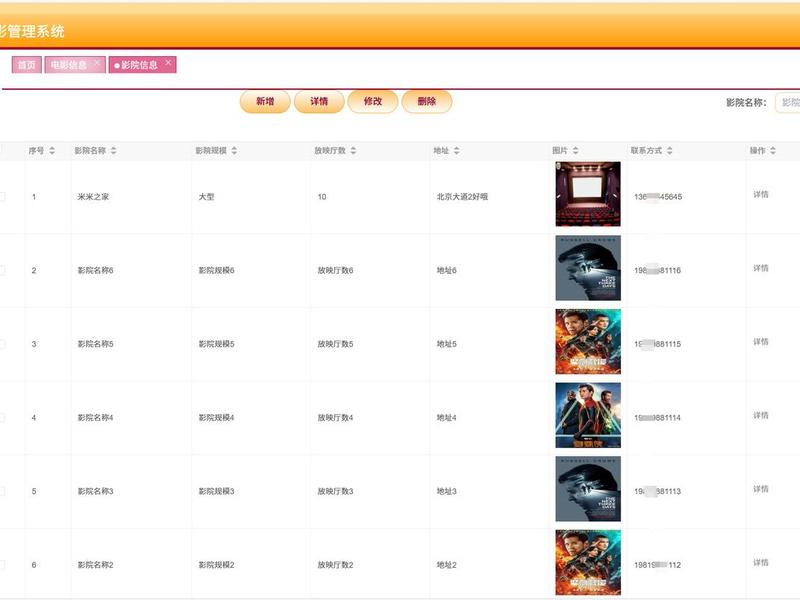Open the poster thumbnail in 影院名称3 row

tap(588, 489)
